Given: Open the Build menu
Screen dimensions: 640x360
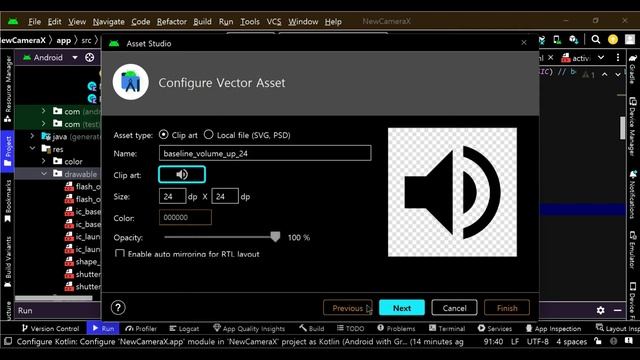Looking at the screenshot, I should (202, 22).
